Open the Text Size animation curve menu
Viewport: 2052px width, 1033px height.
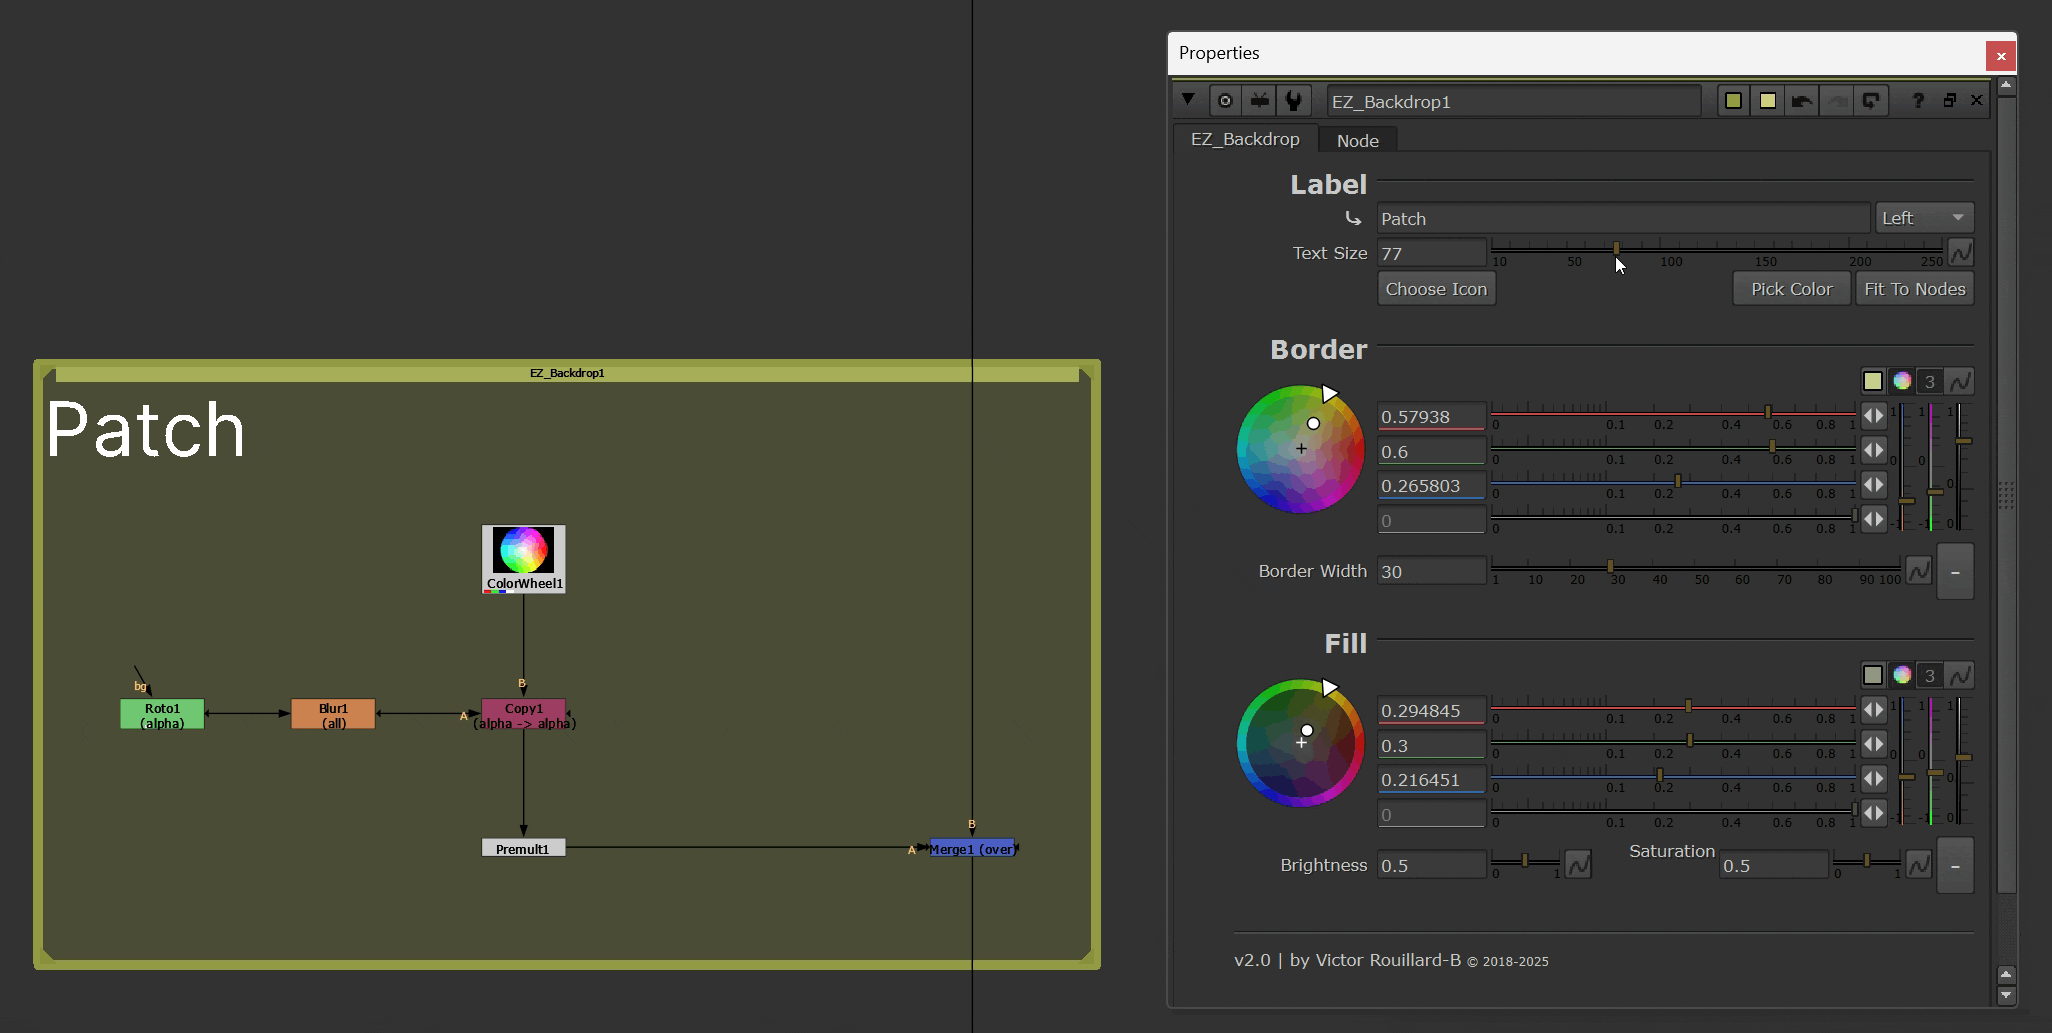click(x=1960, y=253)
